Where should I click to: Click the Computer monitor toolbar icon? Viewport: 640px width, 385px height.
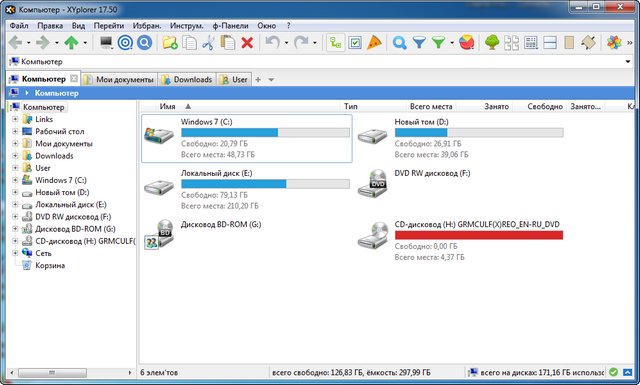[x=106, y=42]
